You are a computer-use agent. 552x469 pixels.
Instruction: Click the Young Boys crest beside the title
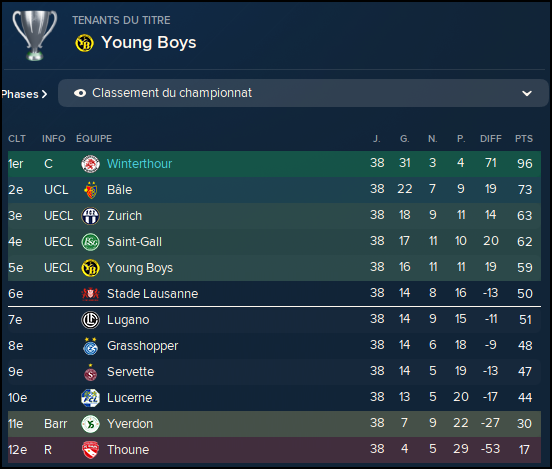coord(84,43)
